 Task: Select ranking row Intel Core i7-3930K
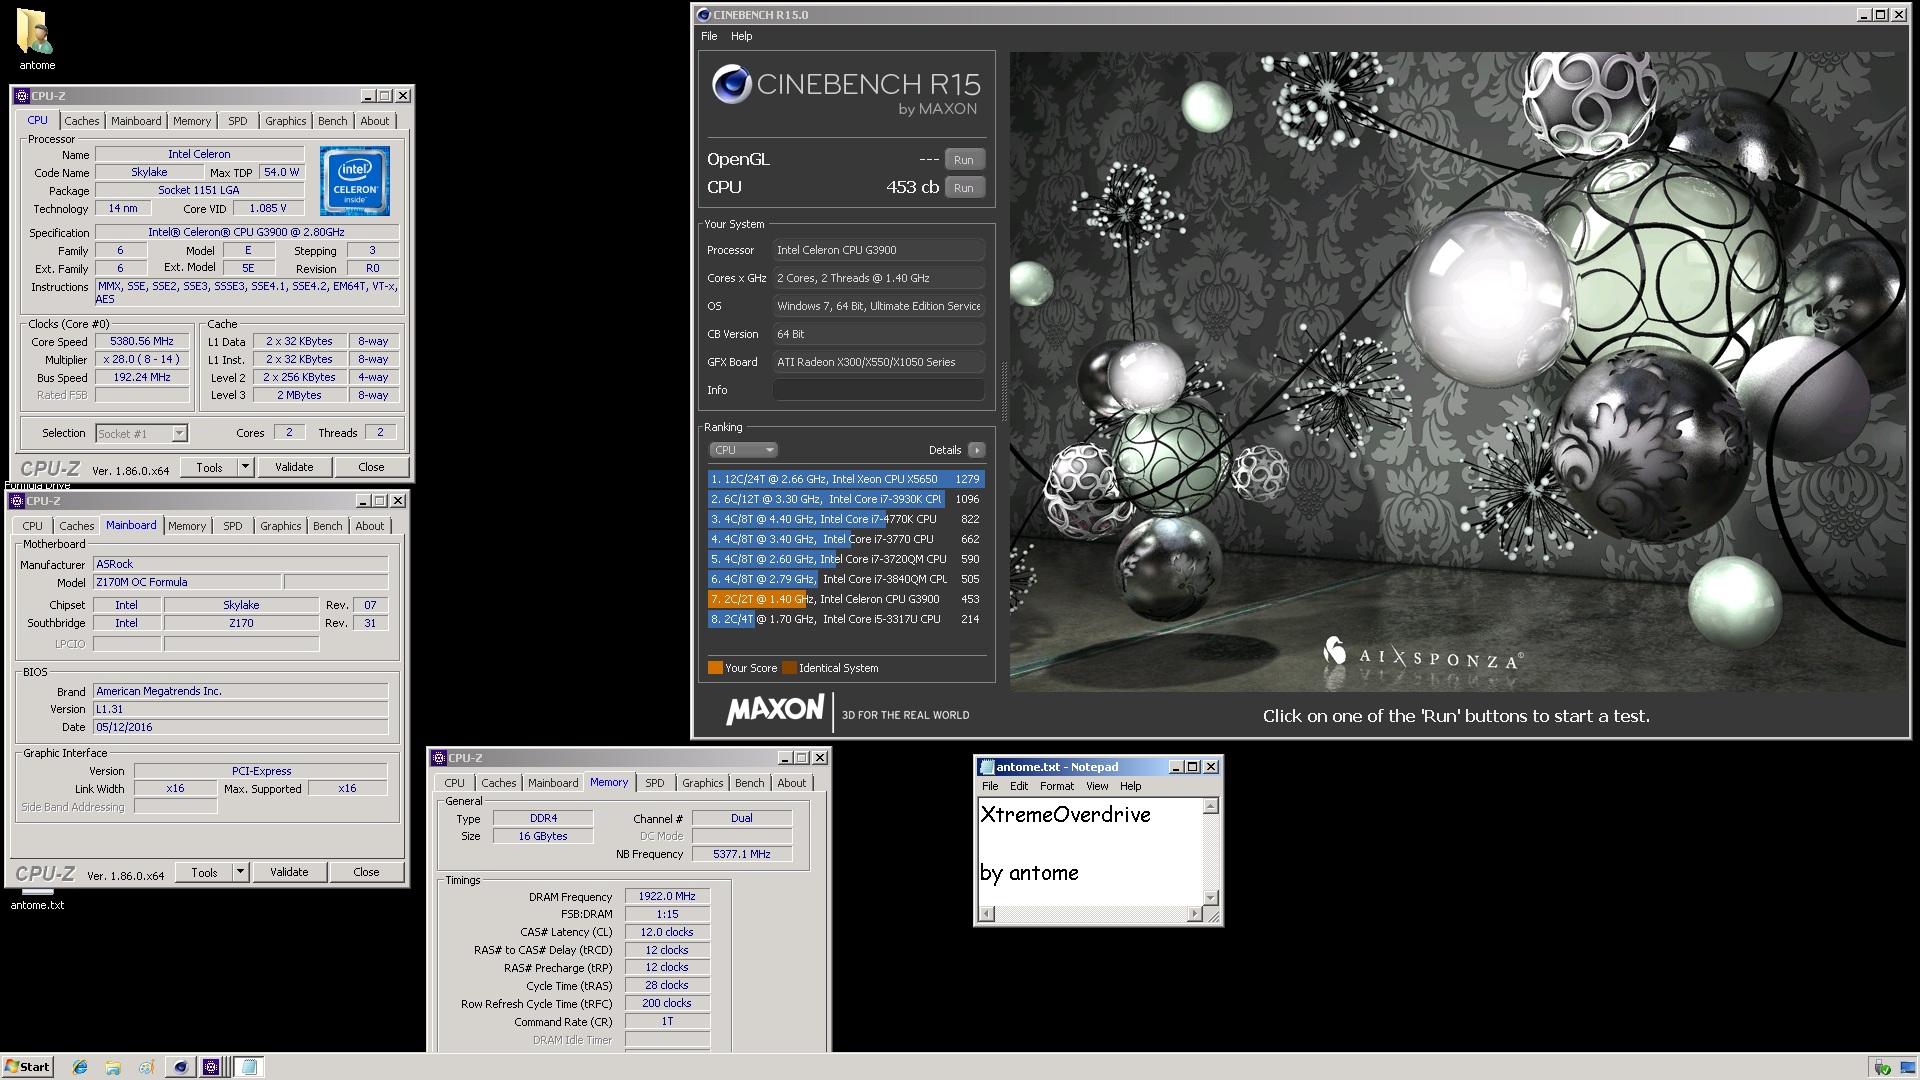(x=846, y=499)
